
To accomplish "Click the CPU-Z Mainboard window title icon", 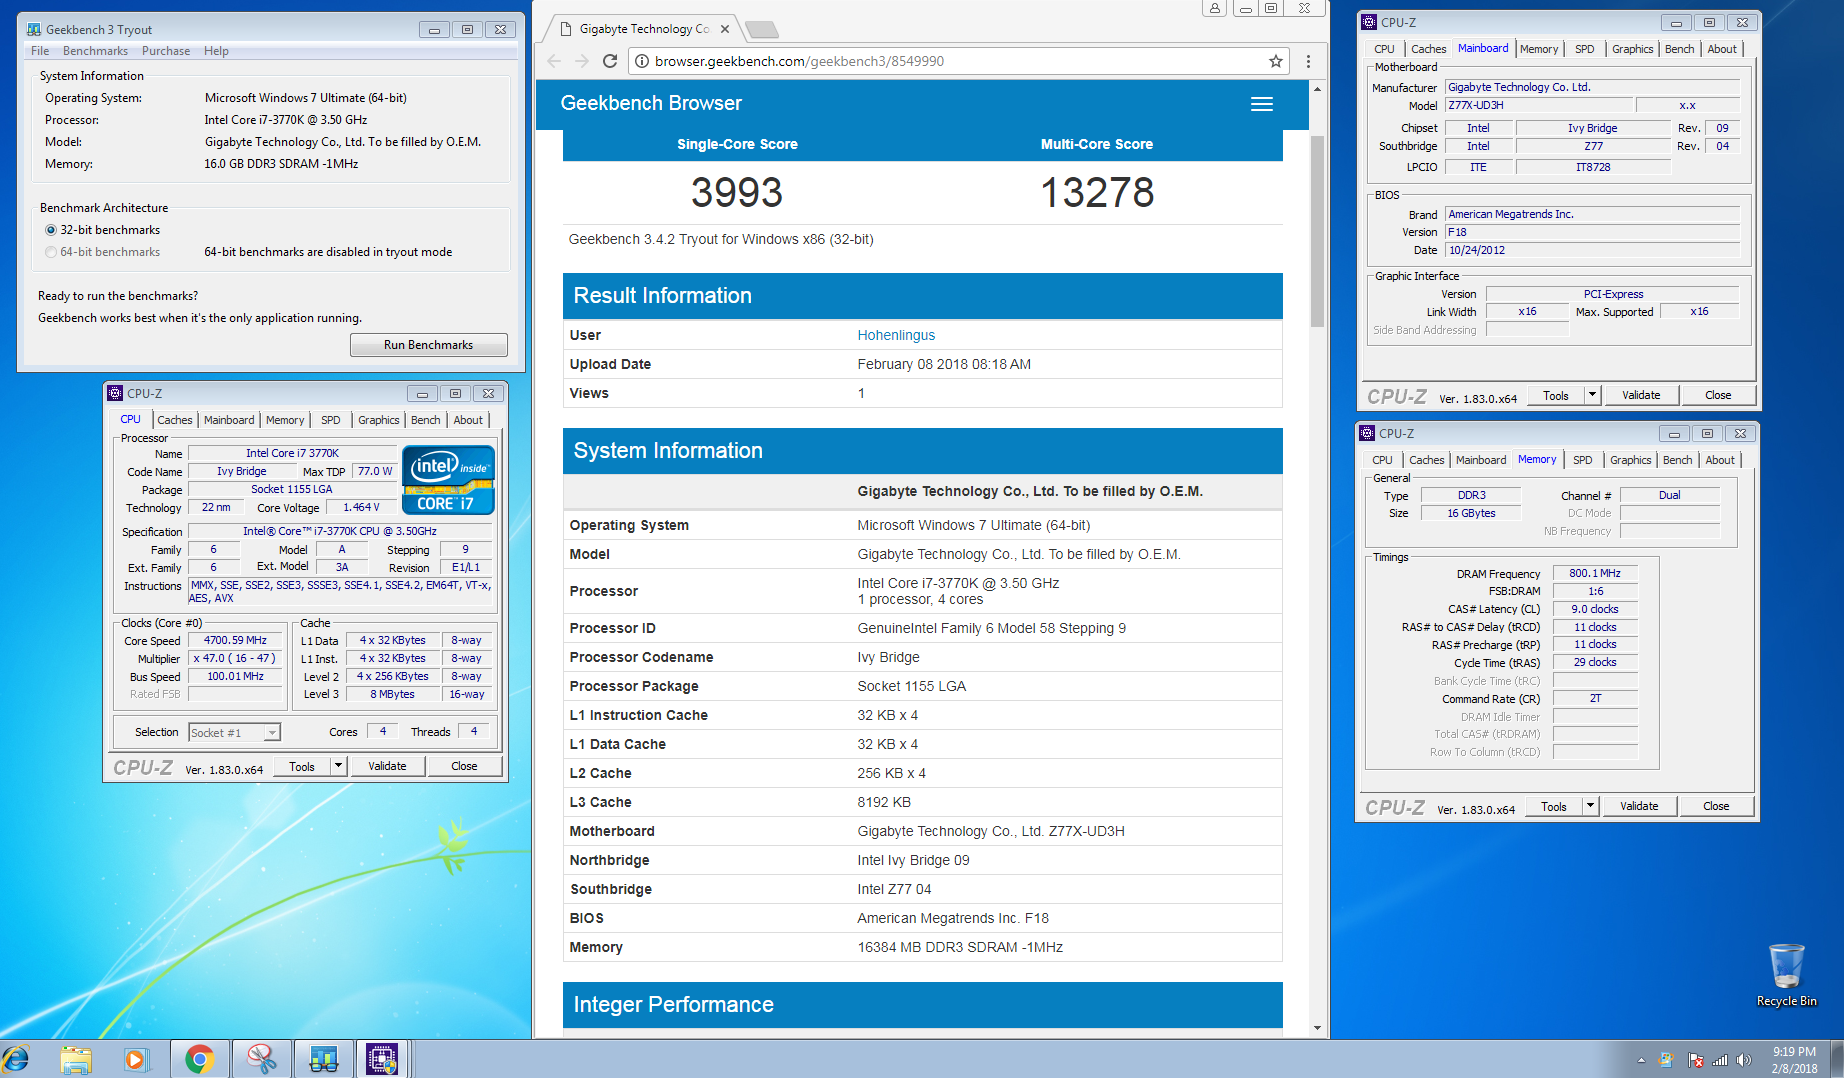I will [1369, 22].
